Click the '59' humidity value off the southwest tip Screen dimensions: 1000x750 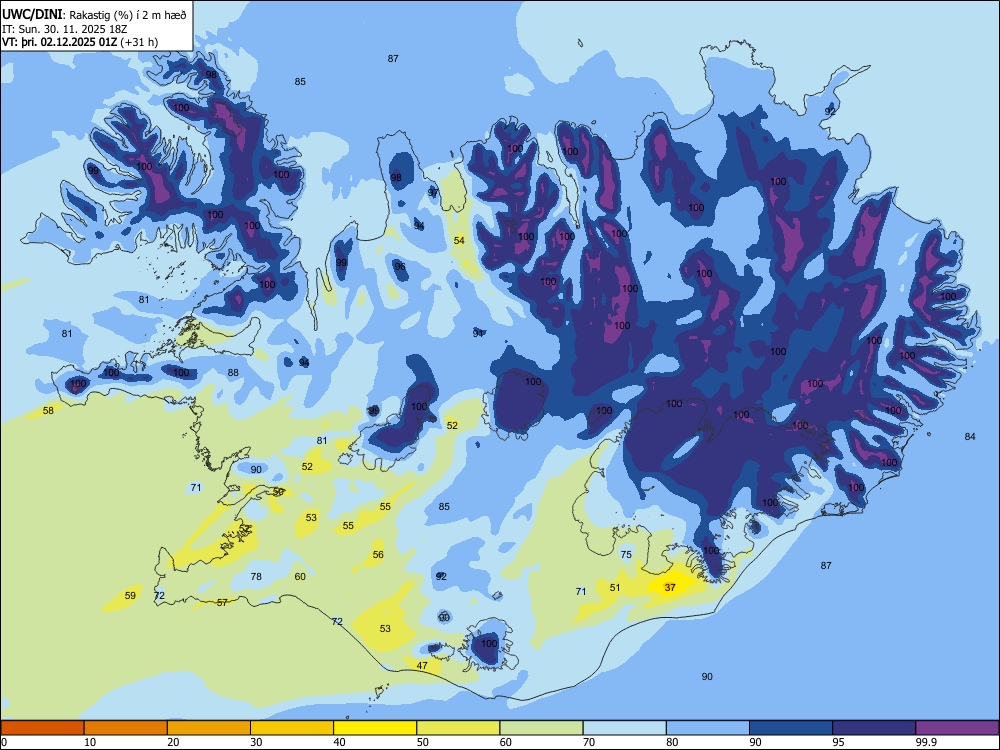click(130, 596)
